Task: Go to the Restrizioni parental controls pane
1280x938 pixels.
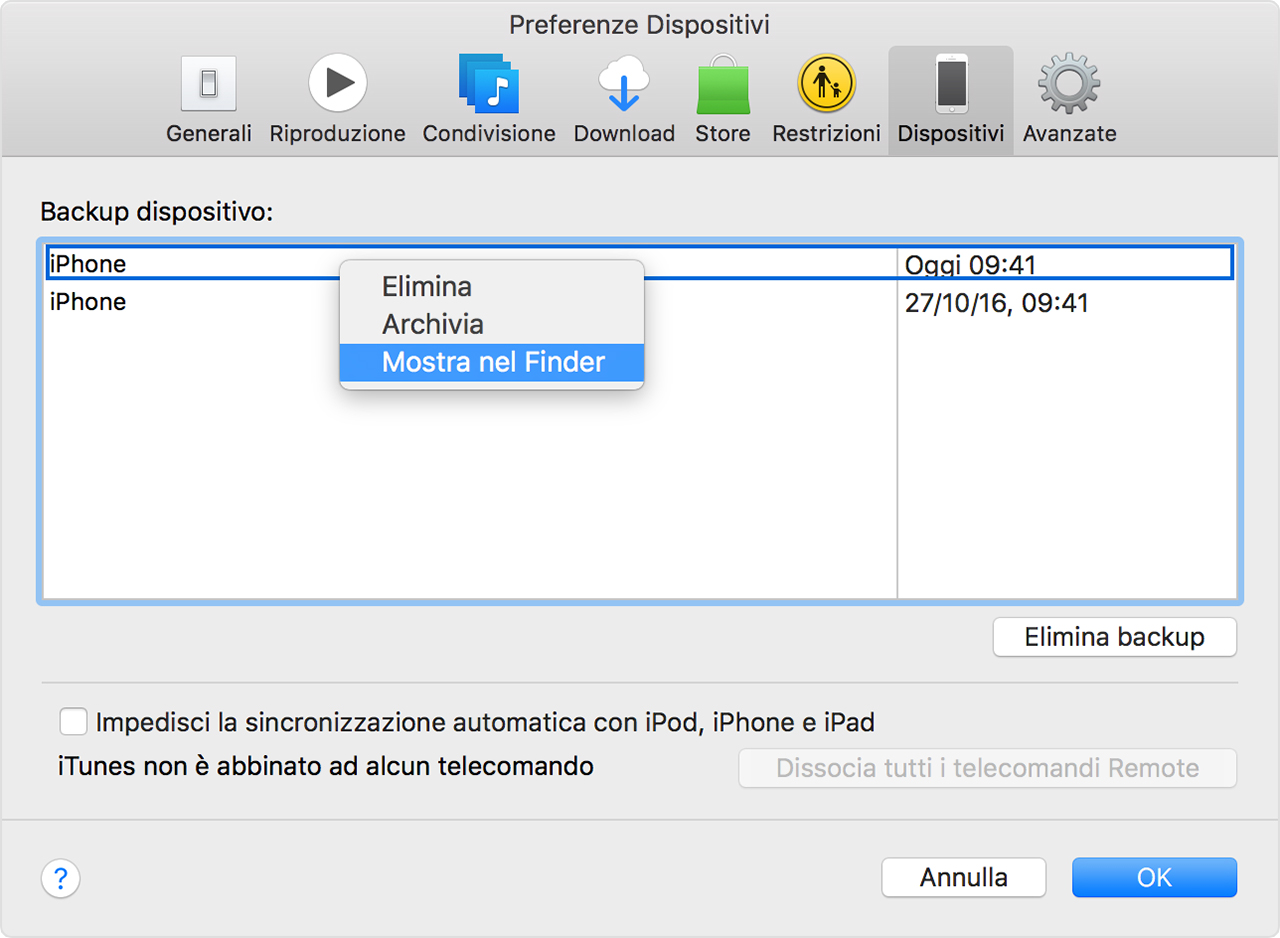Action: pos(826,100)
